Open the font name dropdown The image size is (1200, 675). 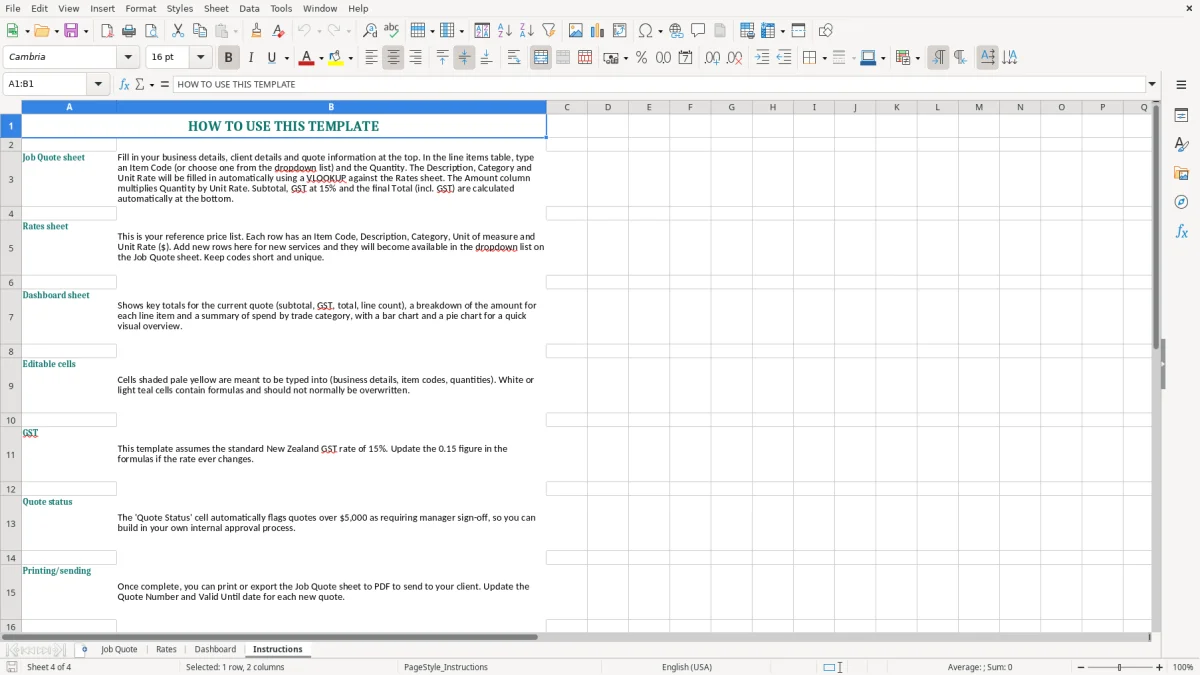128,58
